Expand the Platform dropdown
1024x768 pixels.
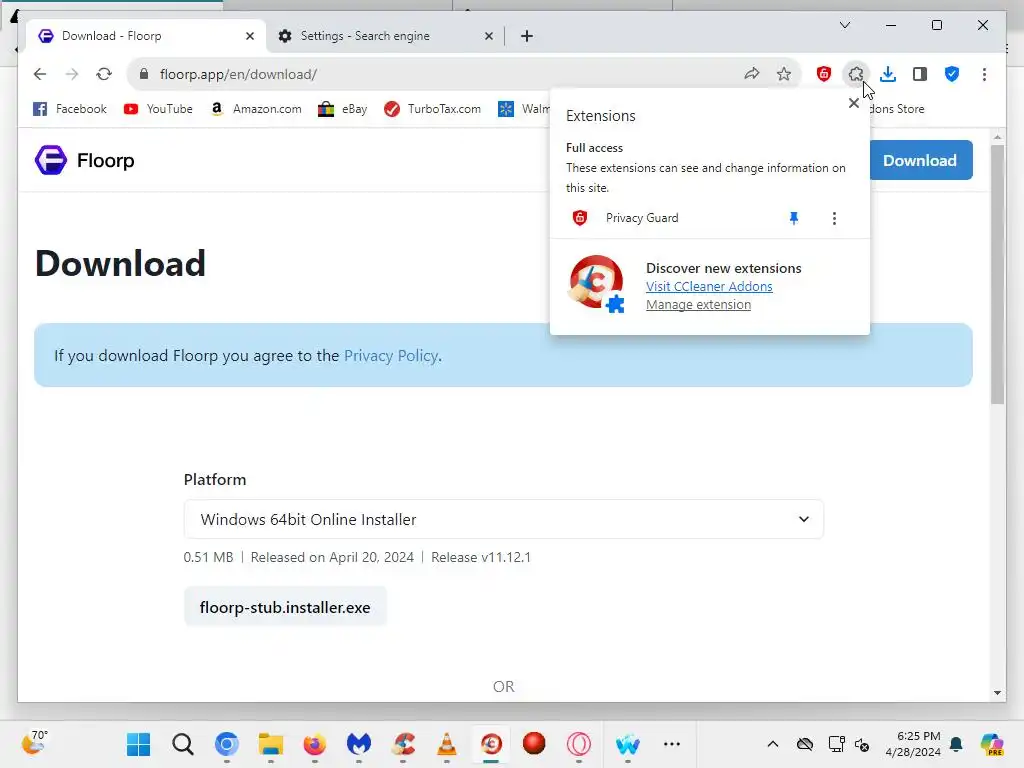coord(504,519)
